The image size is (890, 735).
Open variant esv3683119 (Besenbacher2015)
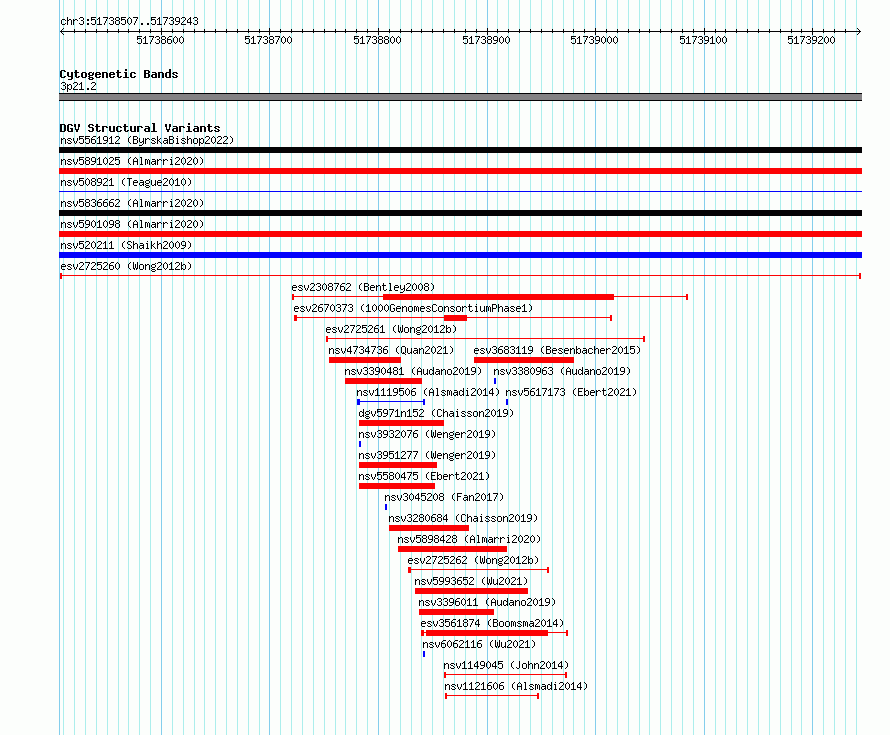[x=557, y=350]
